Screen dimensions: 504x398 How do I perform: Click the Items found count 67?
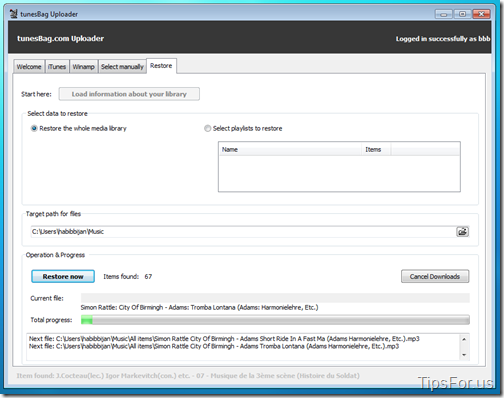pyautogui.click(x=148, y=277)
